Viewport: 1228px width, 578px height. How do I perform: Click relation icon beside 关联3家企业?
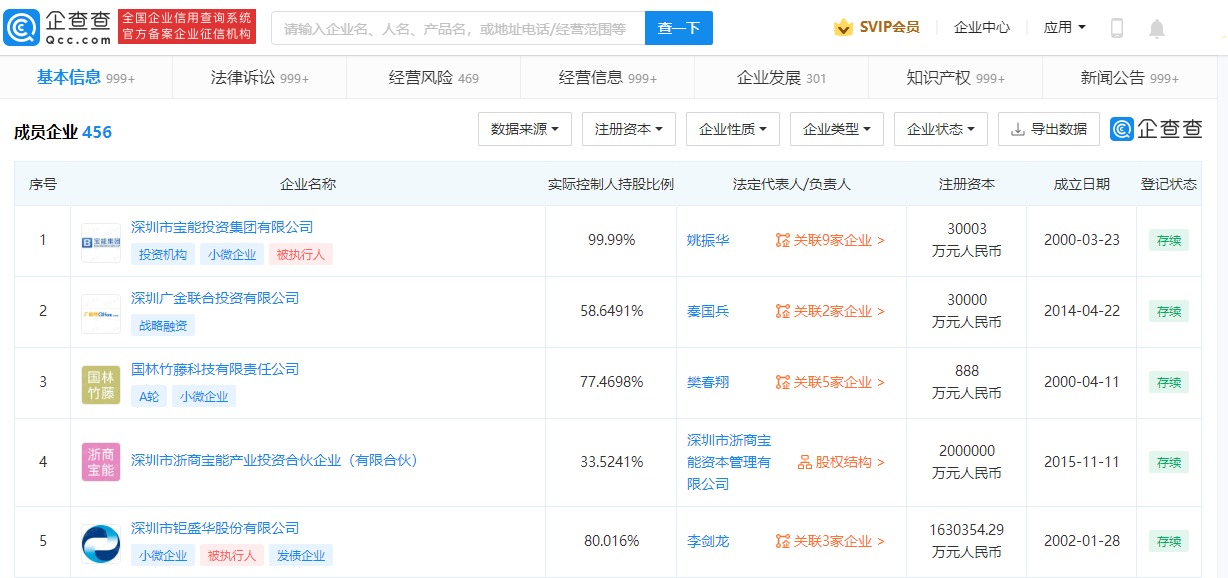click(x=783, y=542)
